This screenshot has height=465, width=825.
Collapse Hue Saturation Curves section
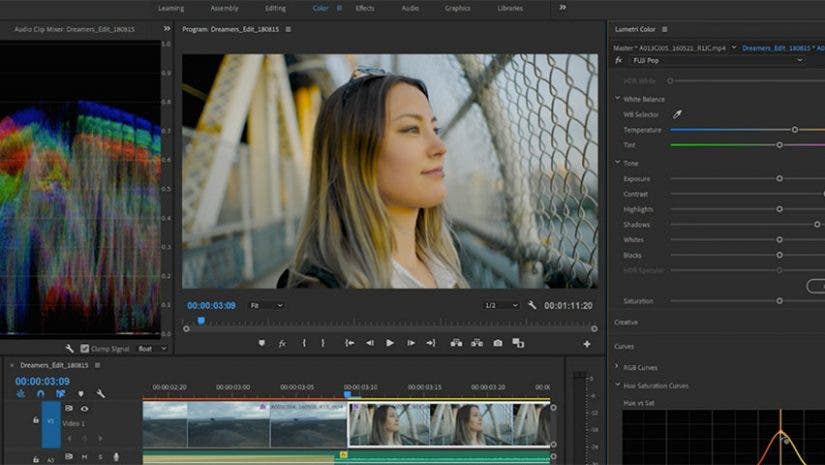[x=618, y=385]
